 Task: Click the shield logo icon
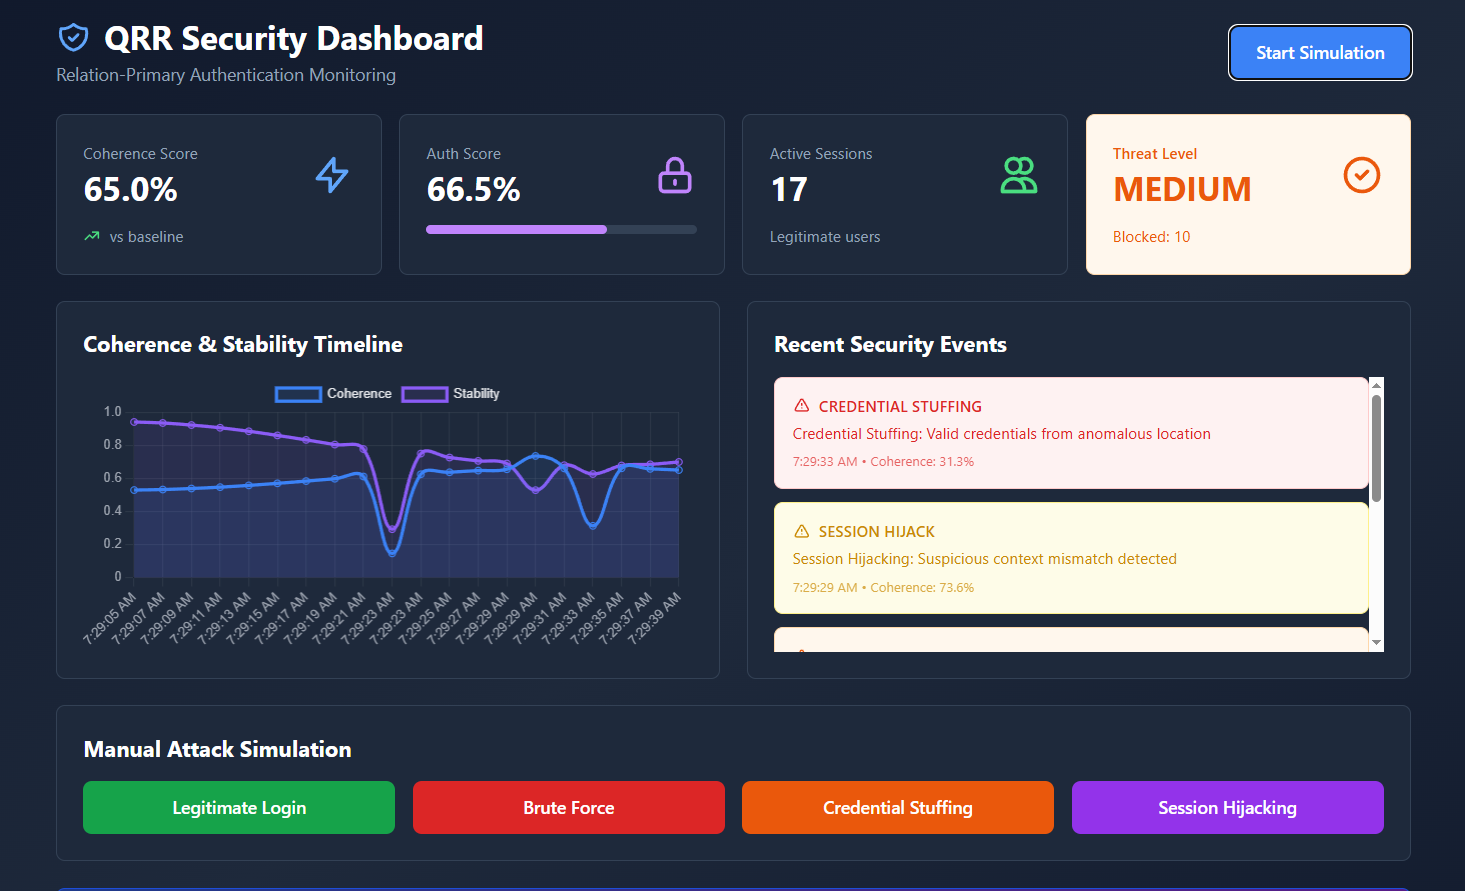click(x=74, y=37)
